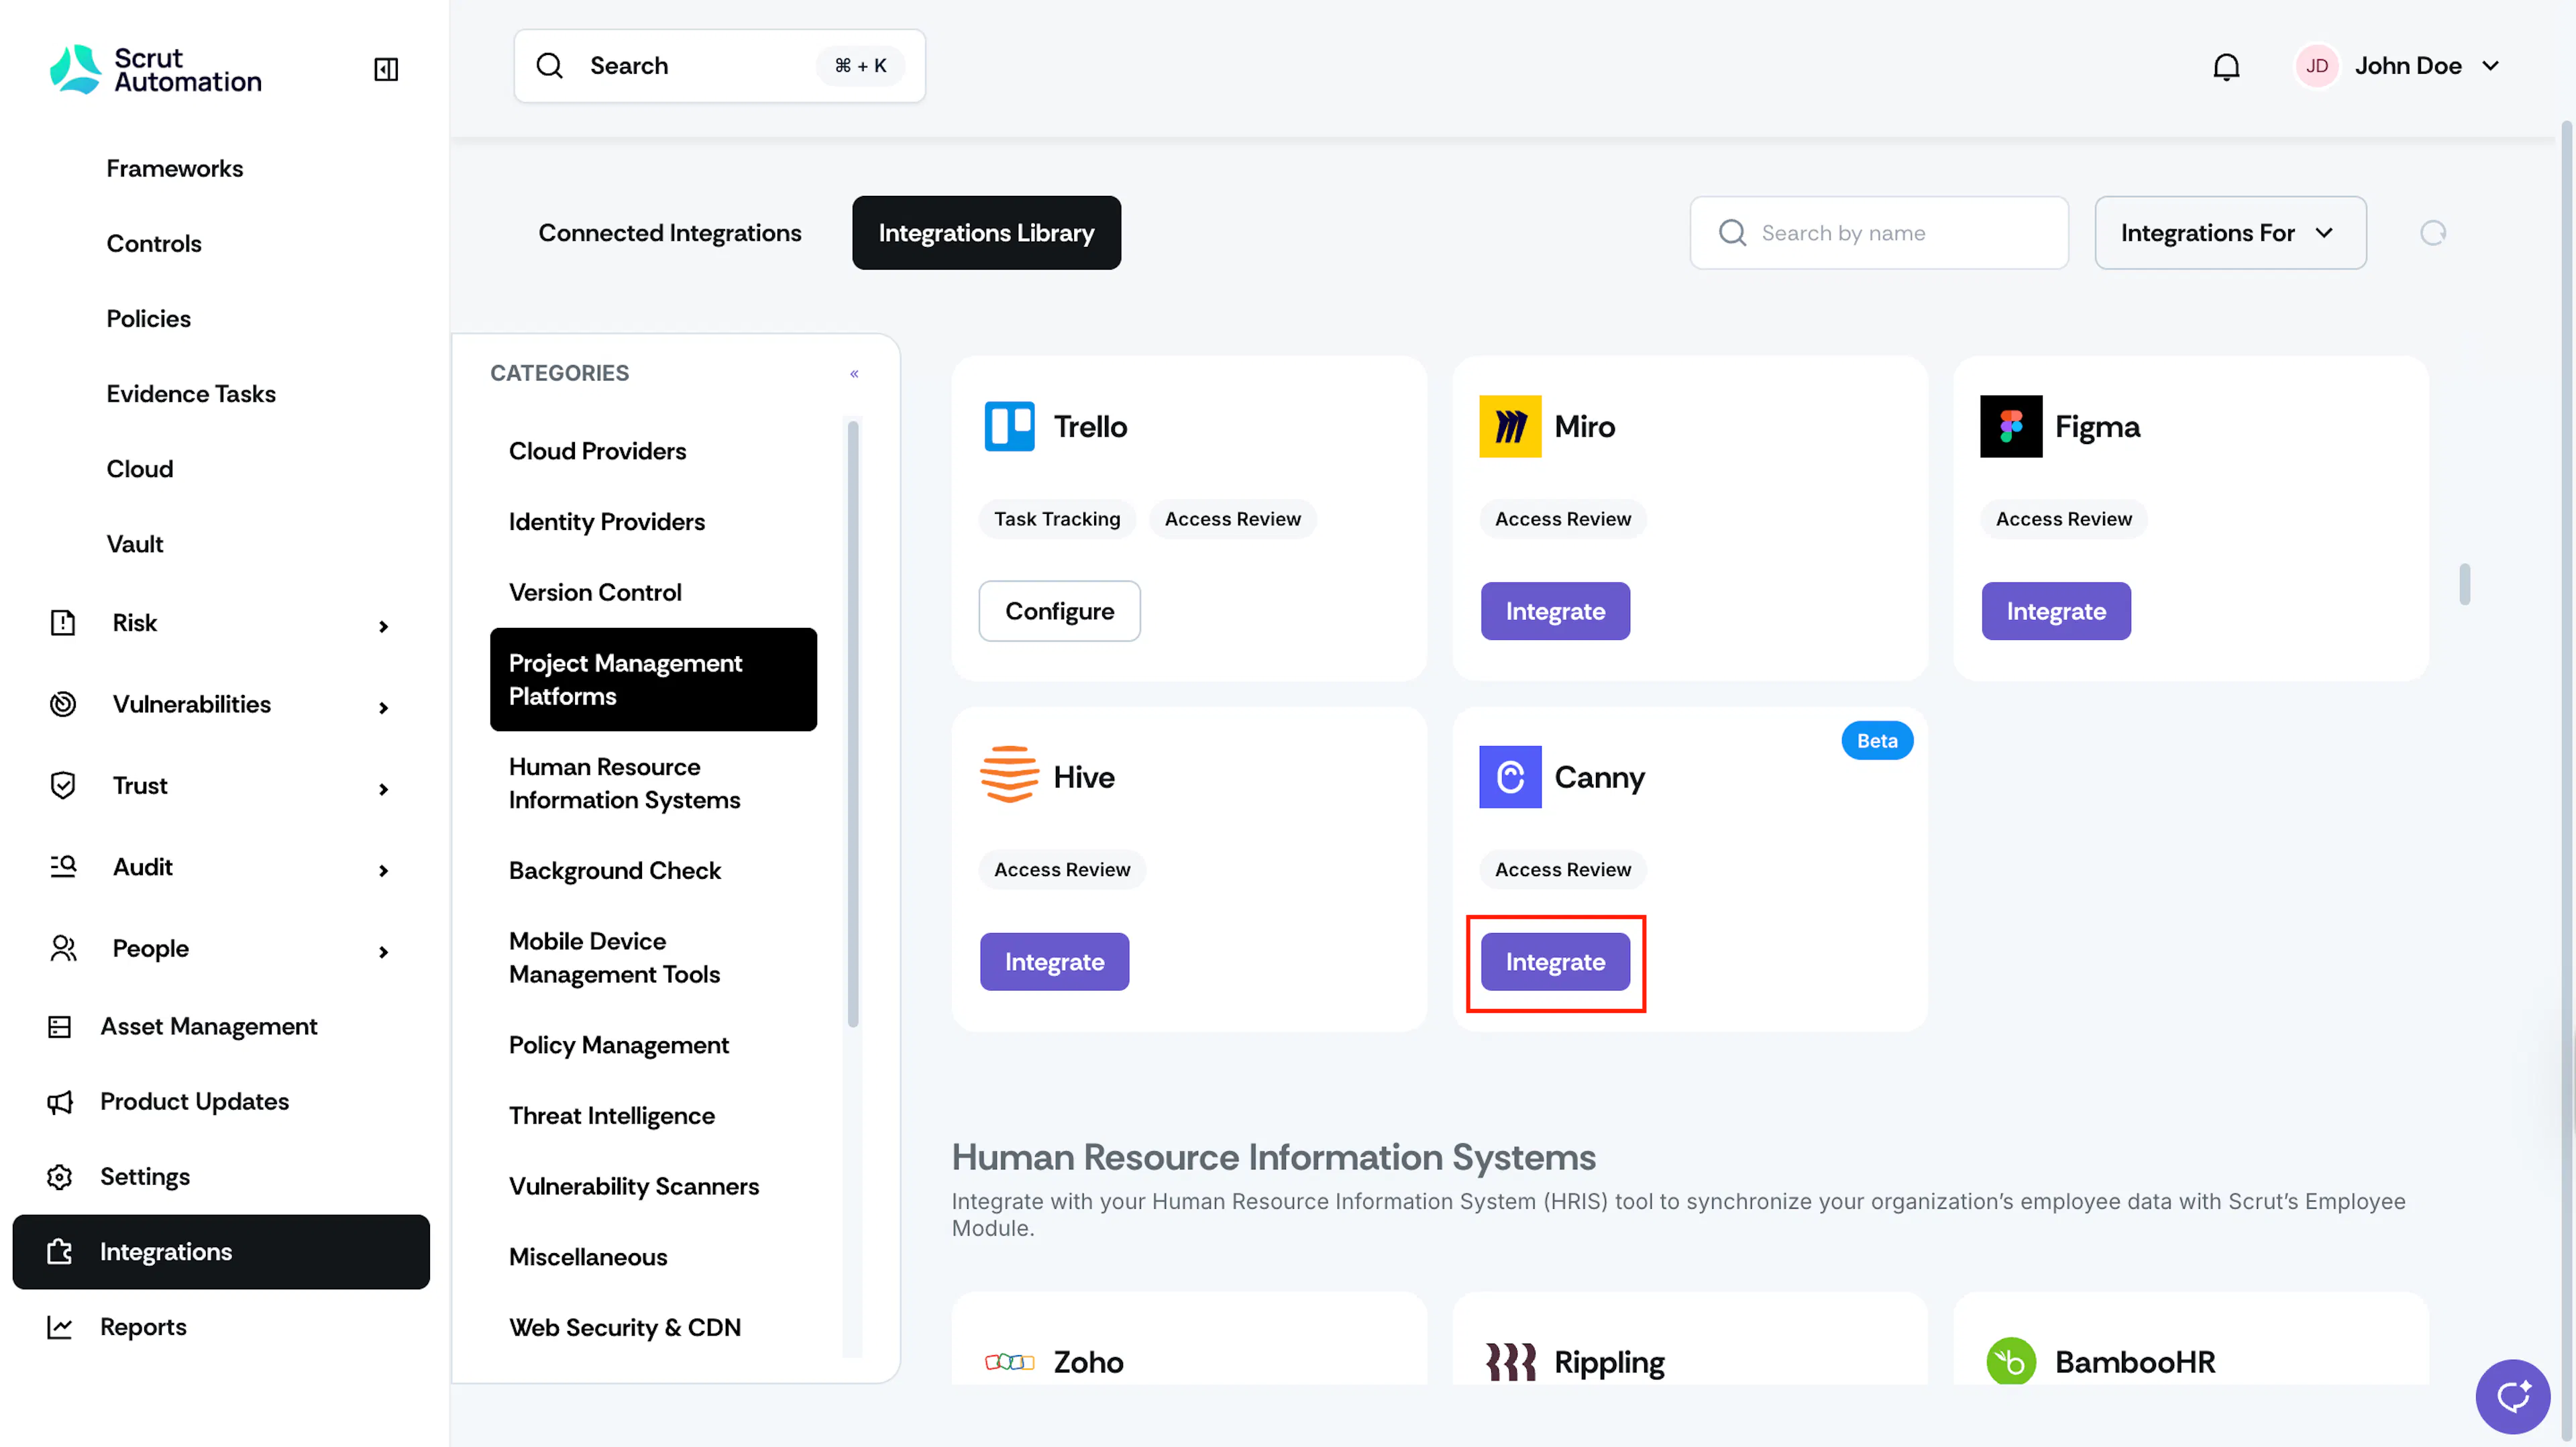
Task: Select the Integrations Library tab
Action: (986, 233)
